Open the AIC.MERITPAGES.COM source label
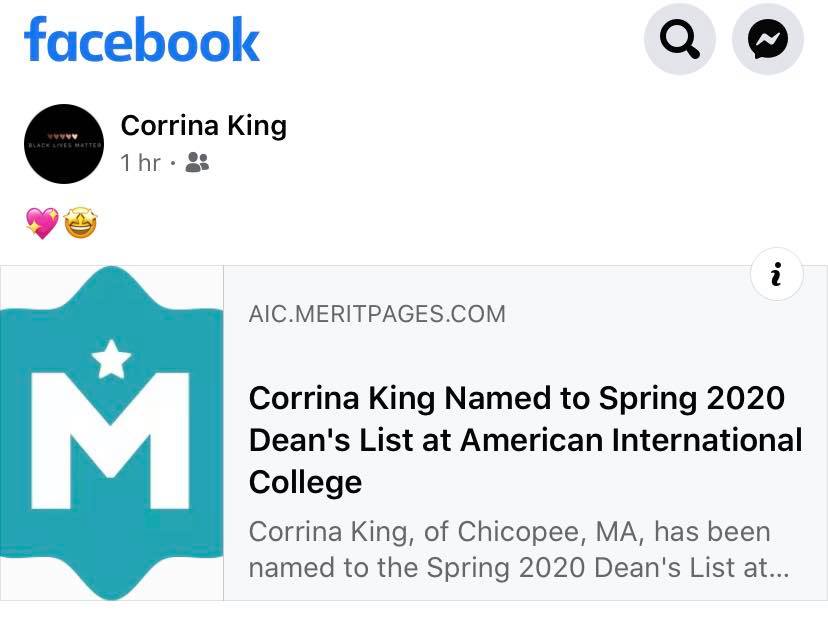 pyautogui.click(x=377, y=314)
